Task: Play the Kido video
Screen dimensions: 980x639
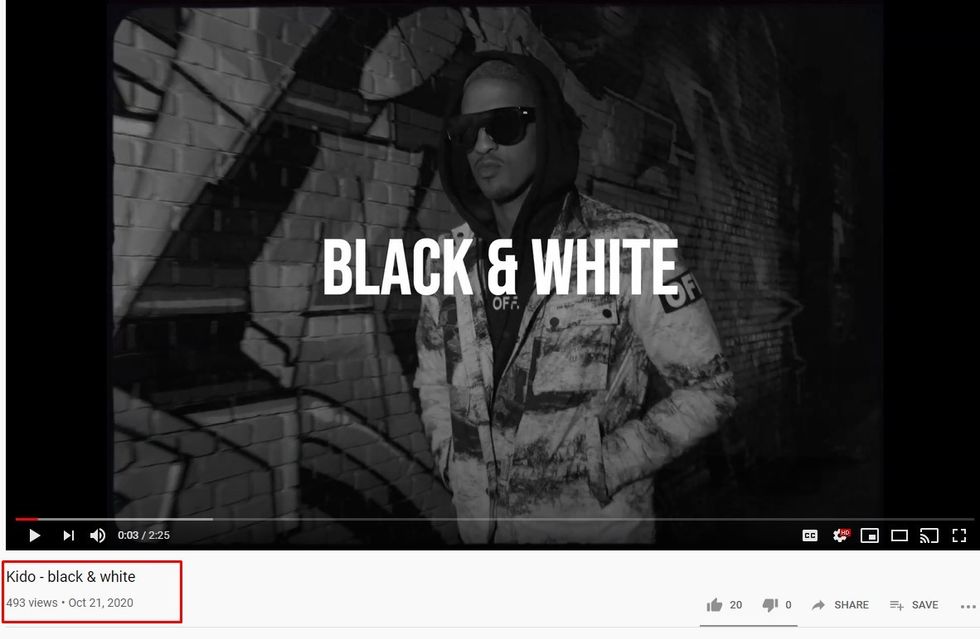Action: point(35,535)
